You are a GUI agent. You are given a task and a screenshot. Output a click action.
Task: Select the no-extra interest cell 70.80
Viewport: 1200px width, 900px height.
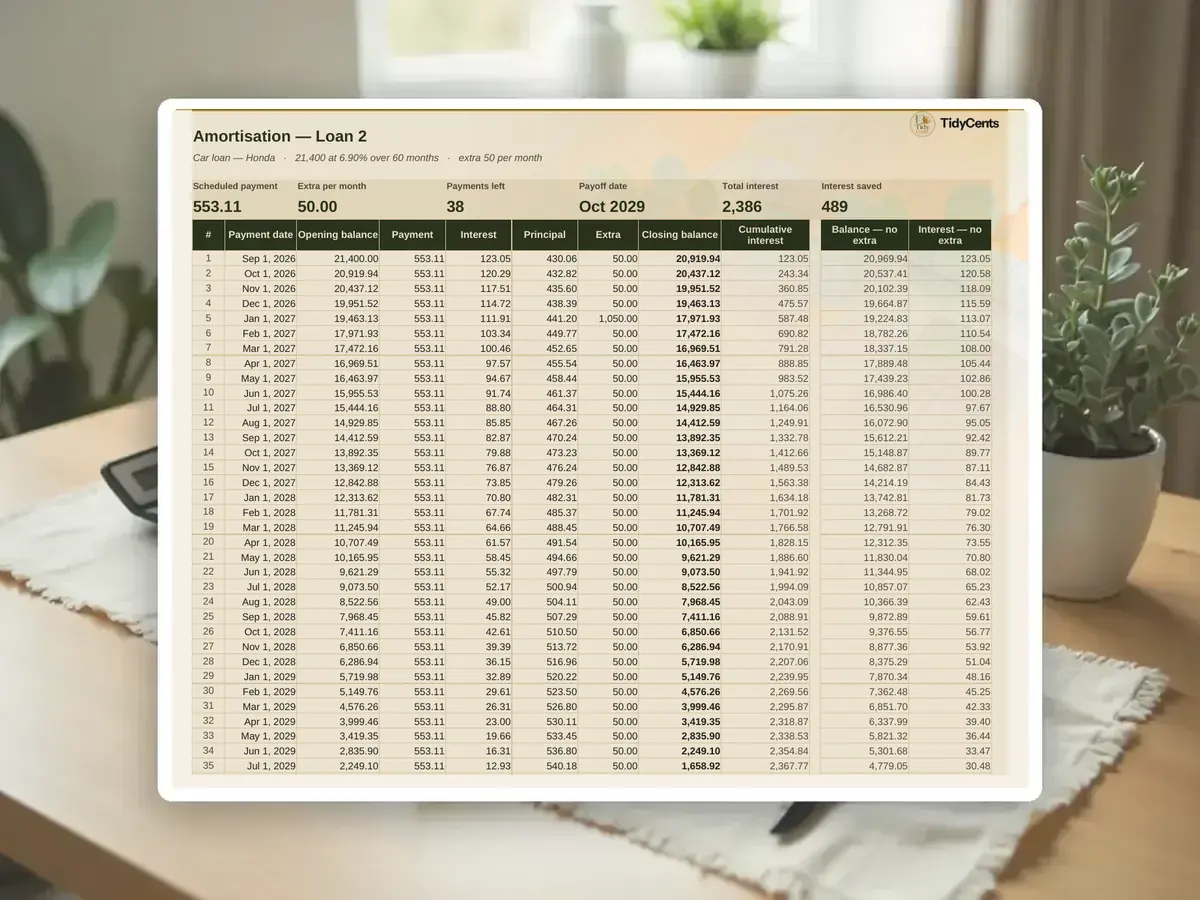pos(950,557)
